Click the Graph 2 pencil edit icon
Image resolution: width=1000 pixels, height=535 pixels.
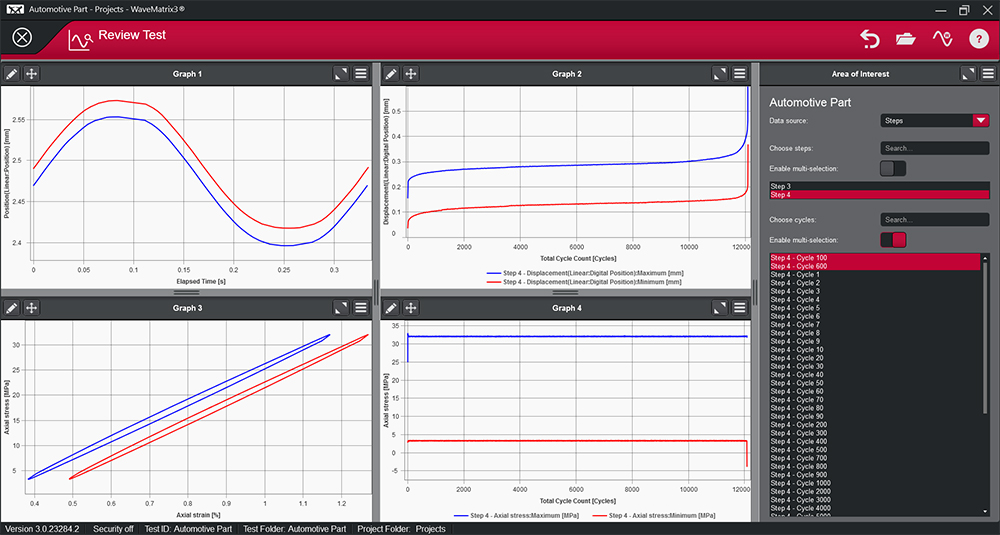click(x=391, y=74)
